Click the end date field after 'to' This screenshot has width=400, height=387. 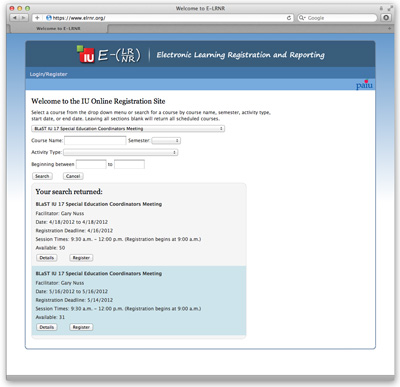tap(129, 164)
